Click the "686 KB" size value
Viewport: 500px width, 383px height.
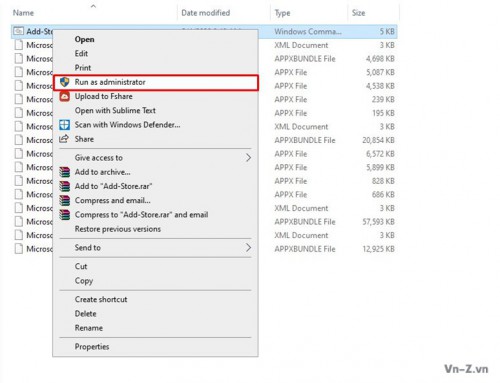point(383,195)
